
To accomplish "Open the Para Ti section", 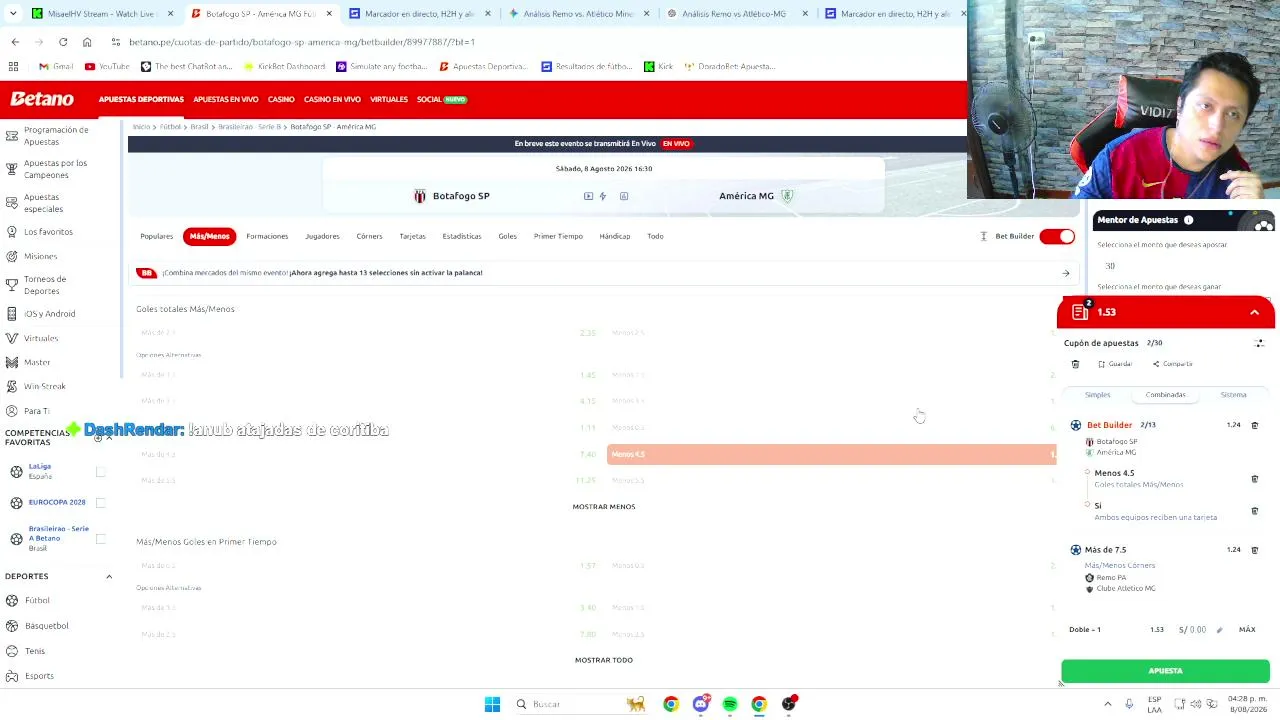I will [37, 411].
